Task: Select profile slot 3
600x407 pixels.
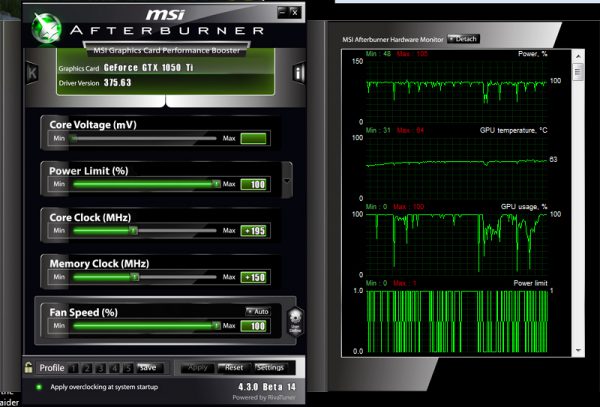Action: [101, 368]
